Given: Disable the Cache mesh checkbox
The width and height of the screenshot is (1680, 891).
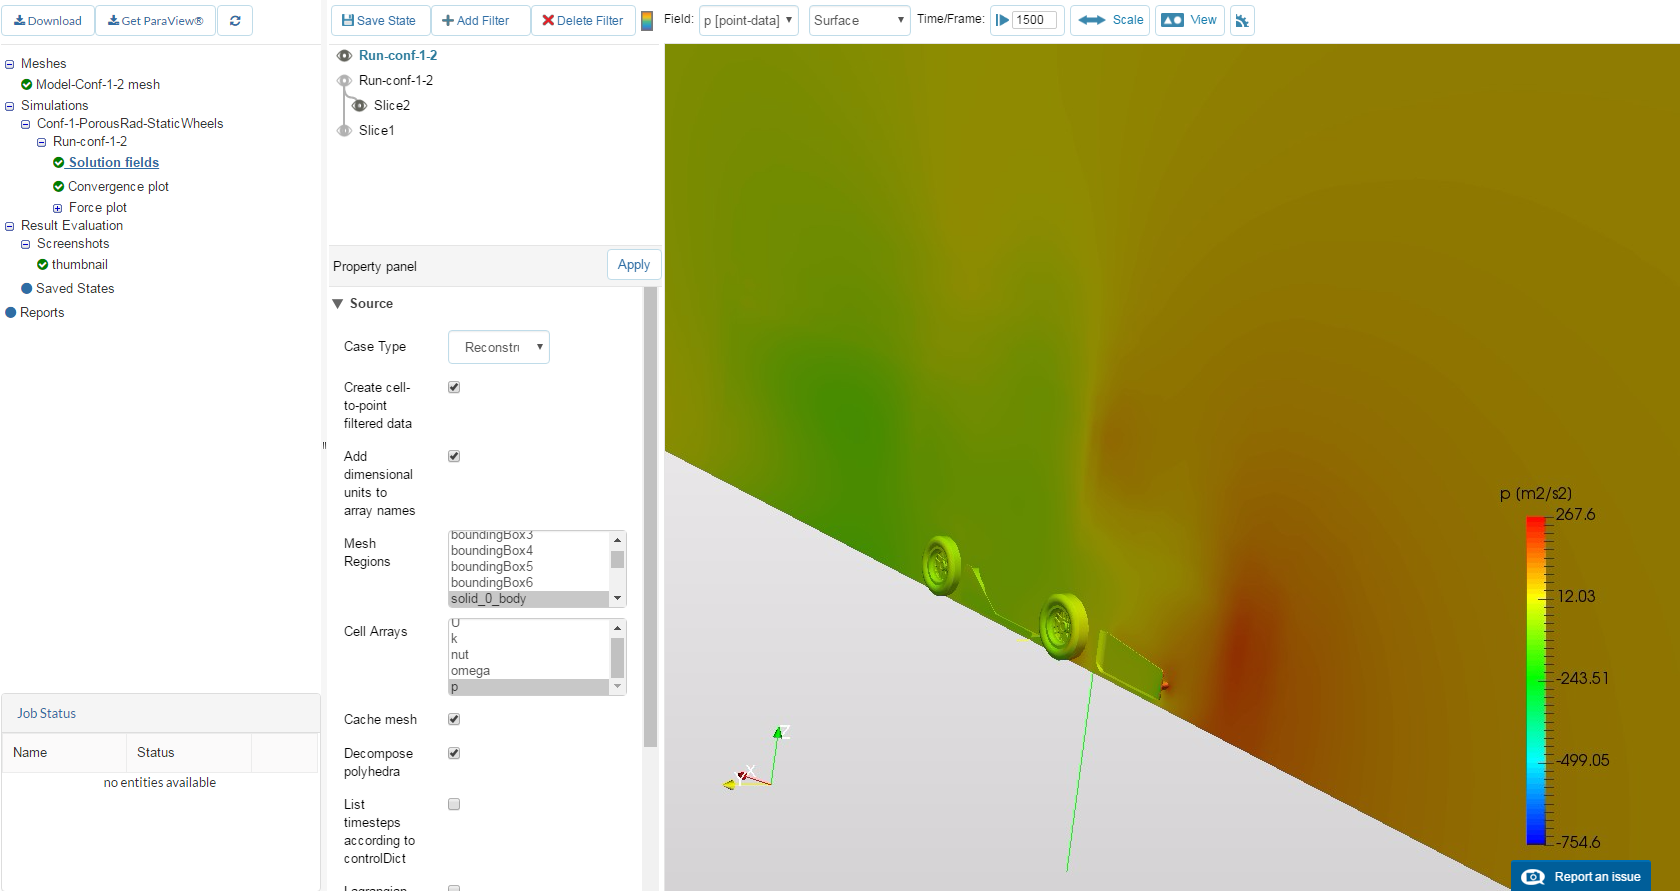Looking at the screenshot, I should point(454,719).
